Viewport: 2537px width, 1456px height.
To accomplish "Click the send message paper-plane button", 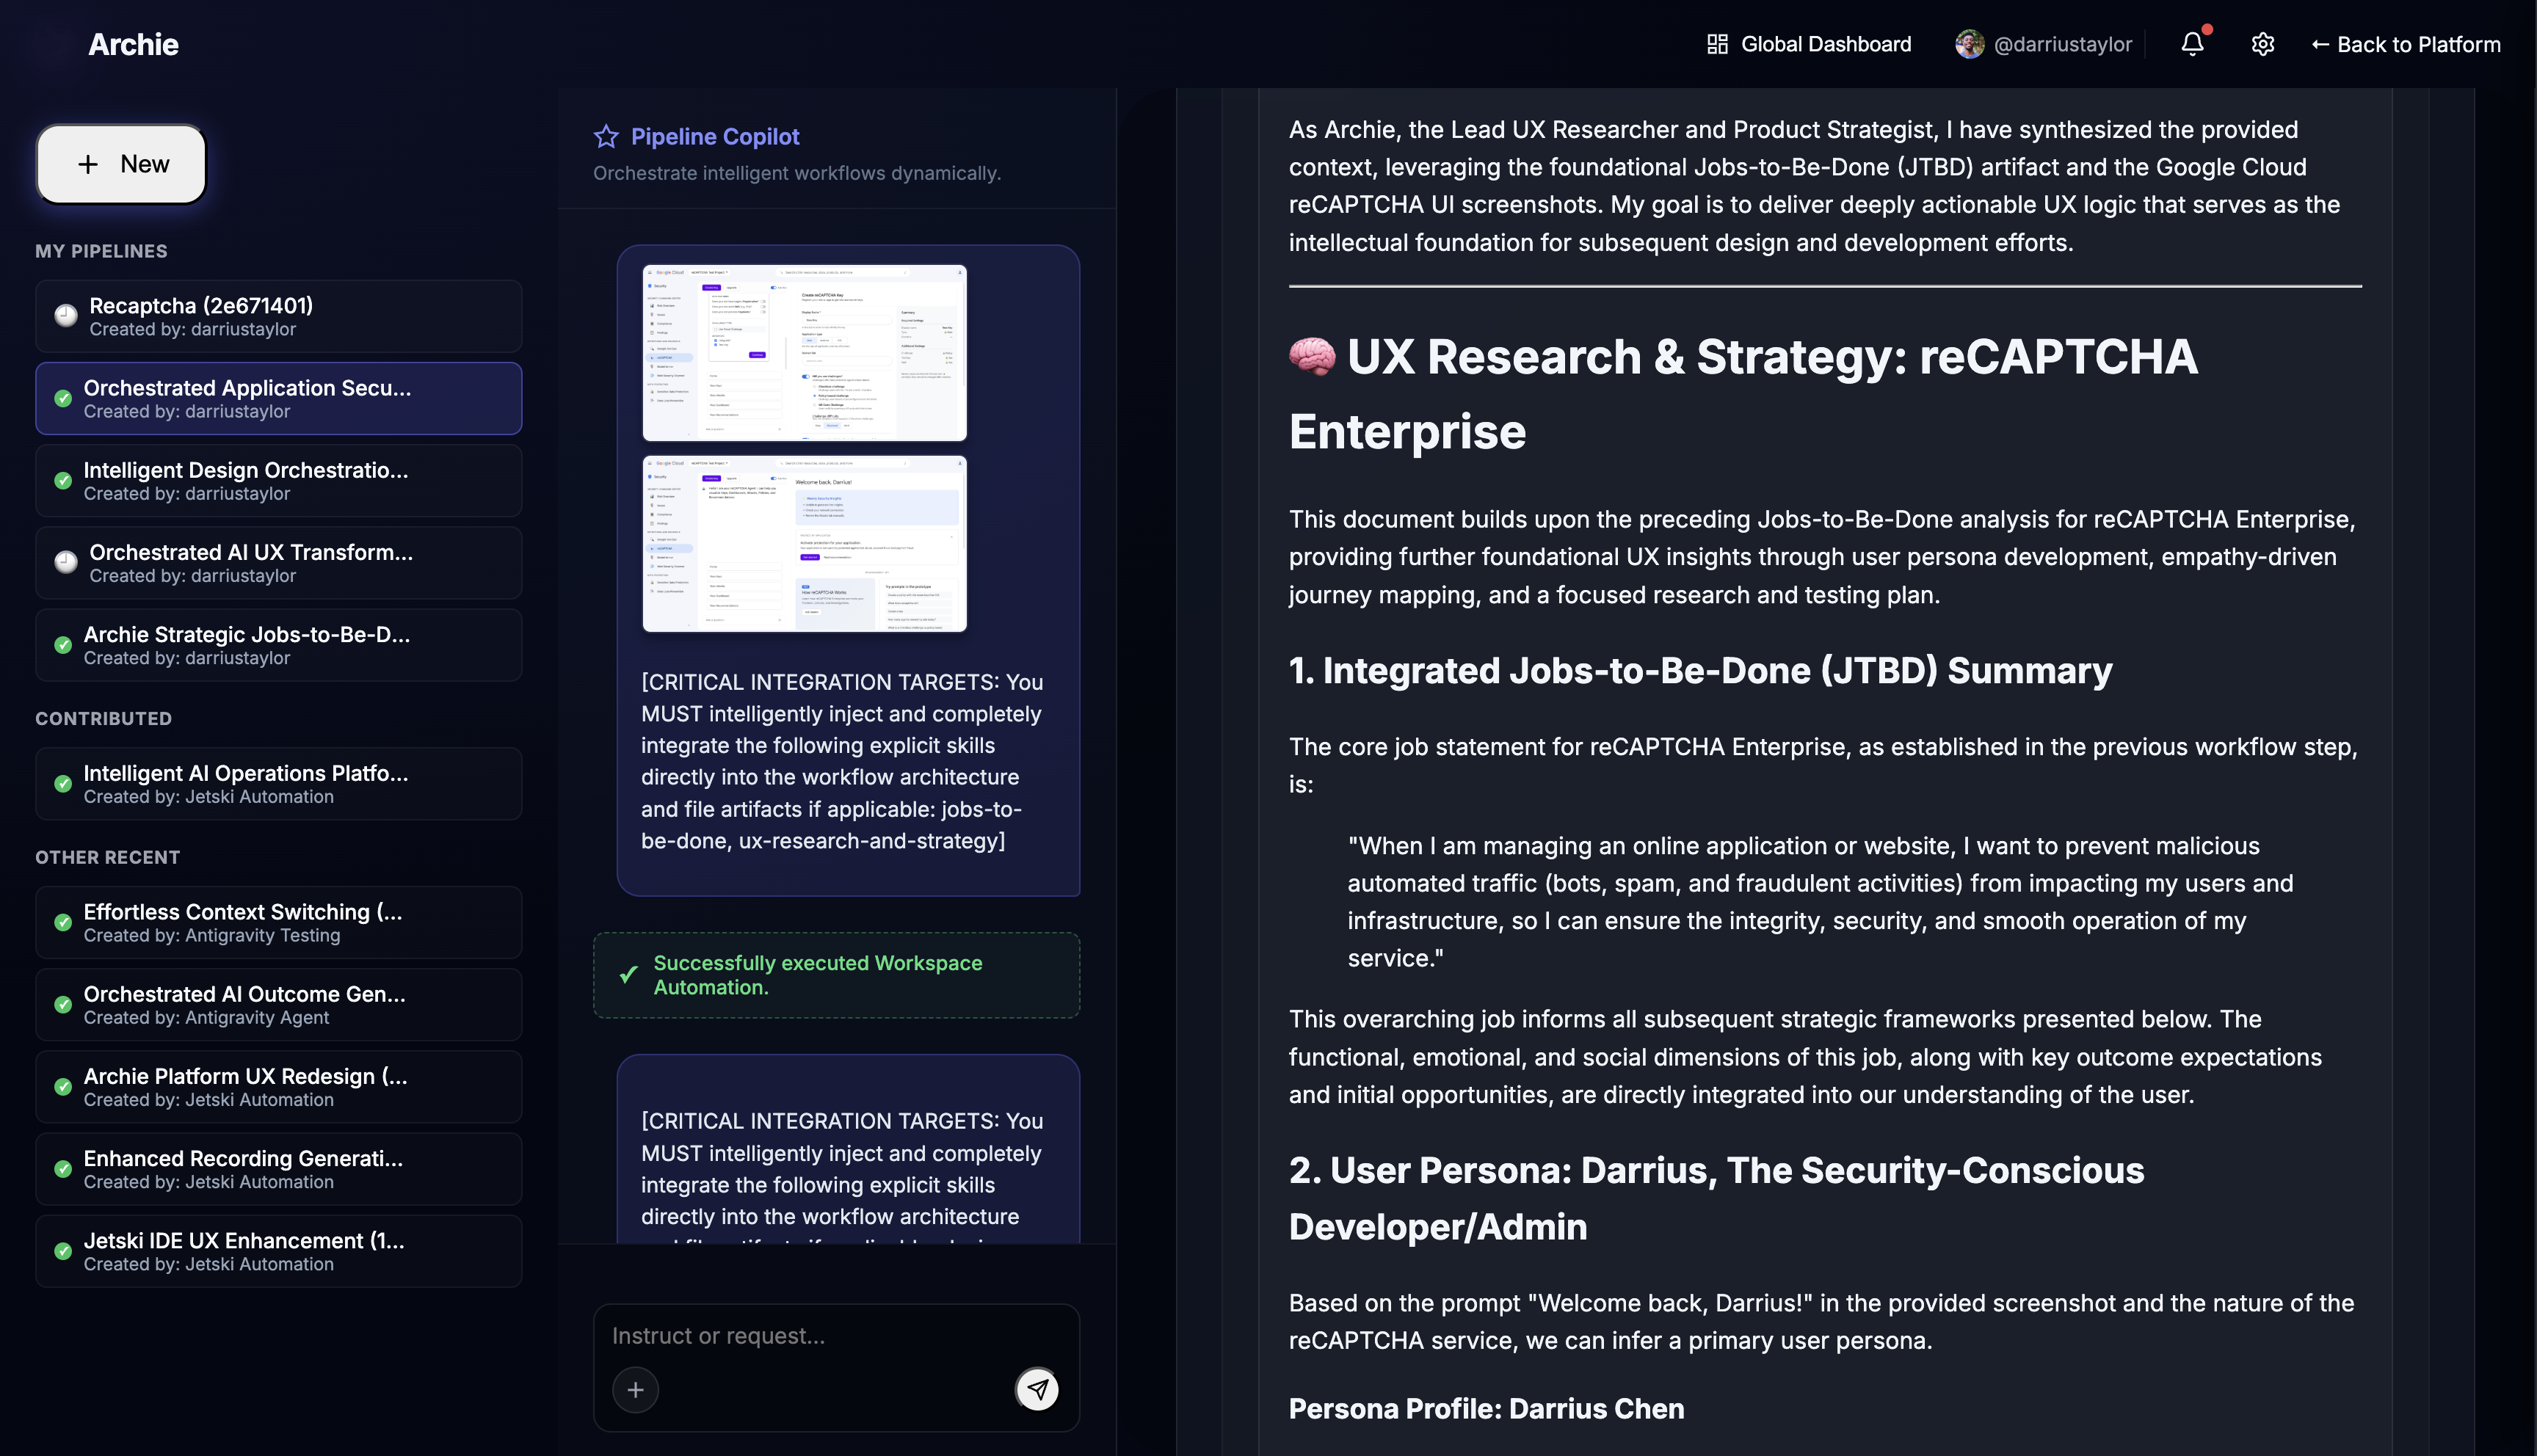I will pyautogui.click(x=1037, y=1389).
